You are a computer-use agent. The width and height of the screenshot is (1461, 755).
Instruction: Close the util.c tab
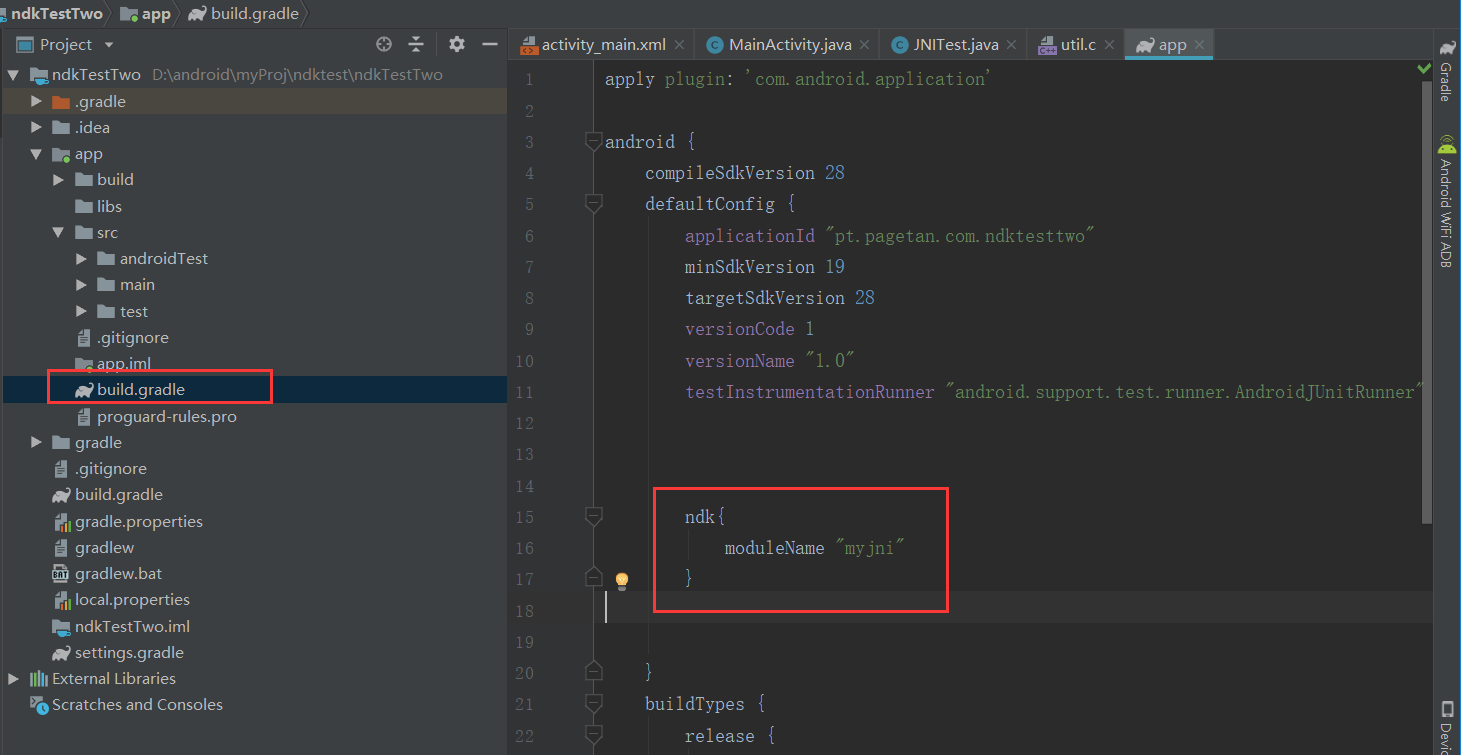pyautogui.click(x=1110, y=45)
